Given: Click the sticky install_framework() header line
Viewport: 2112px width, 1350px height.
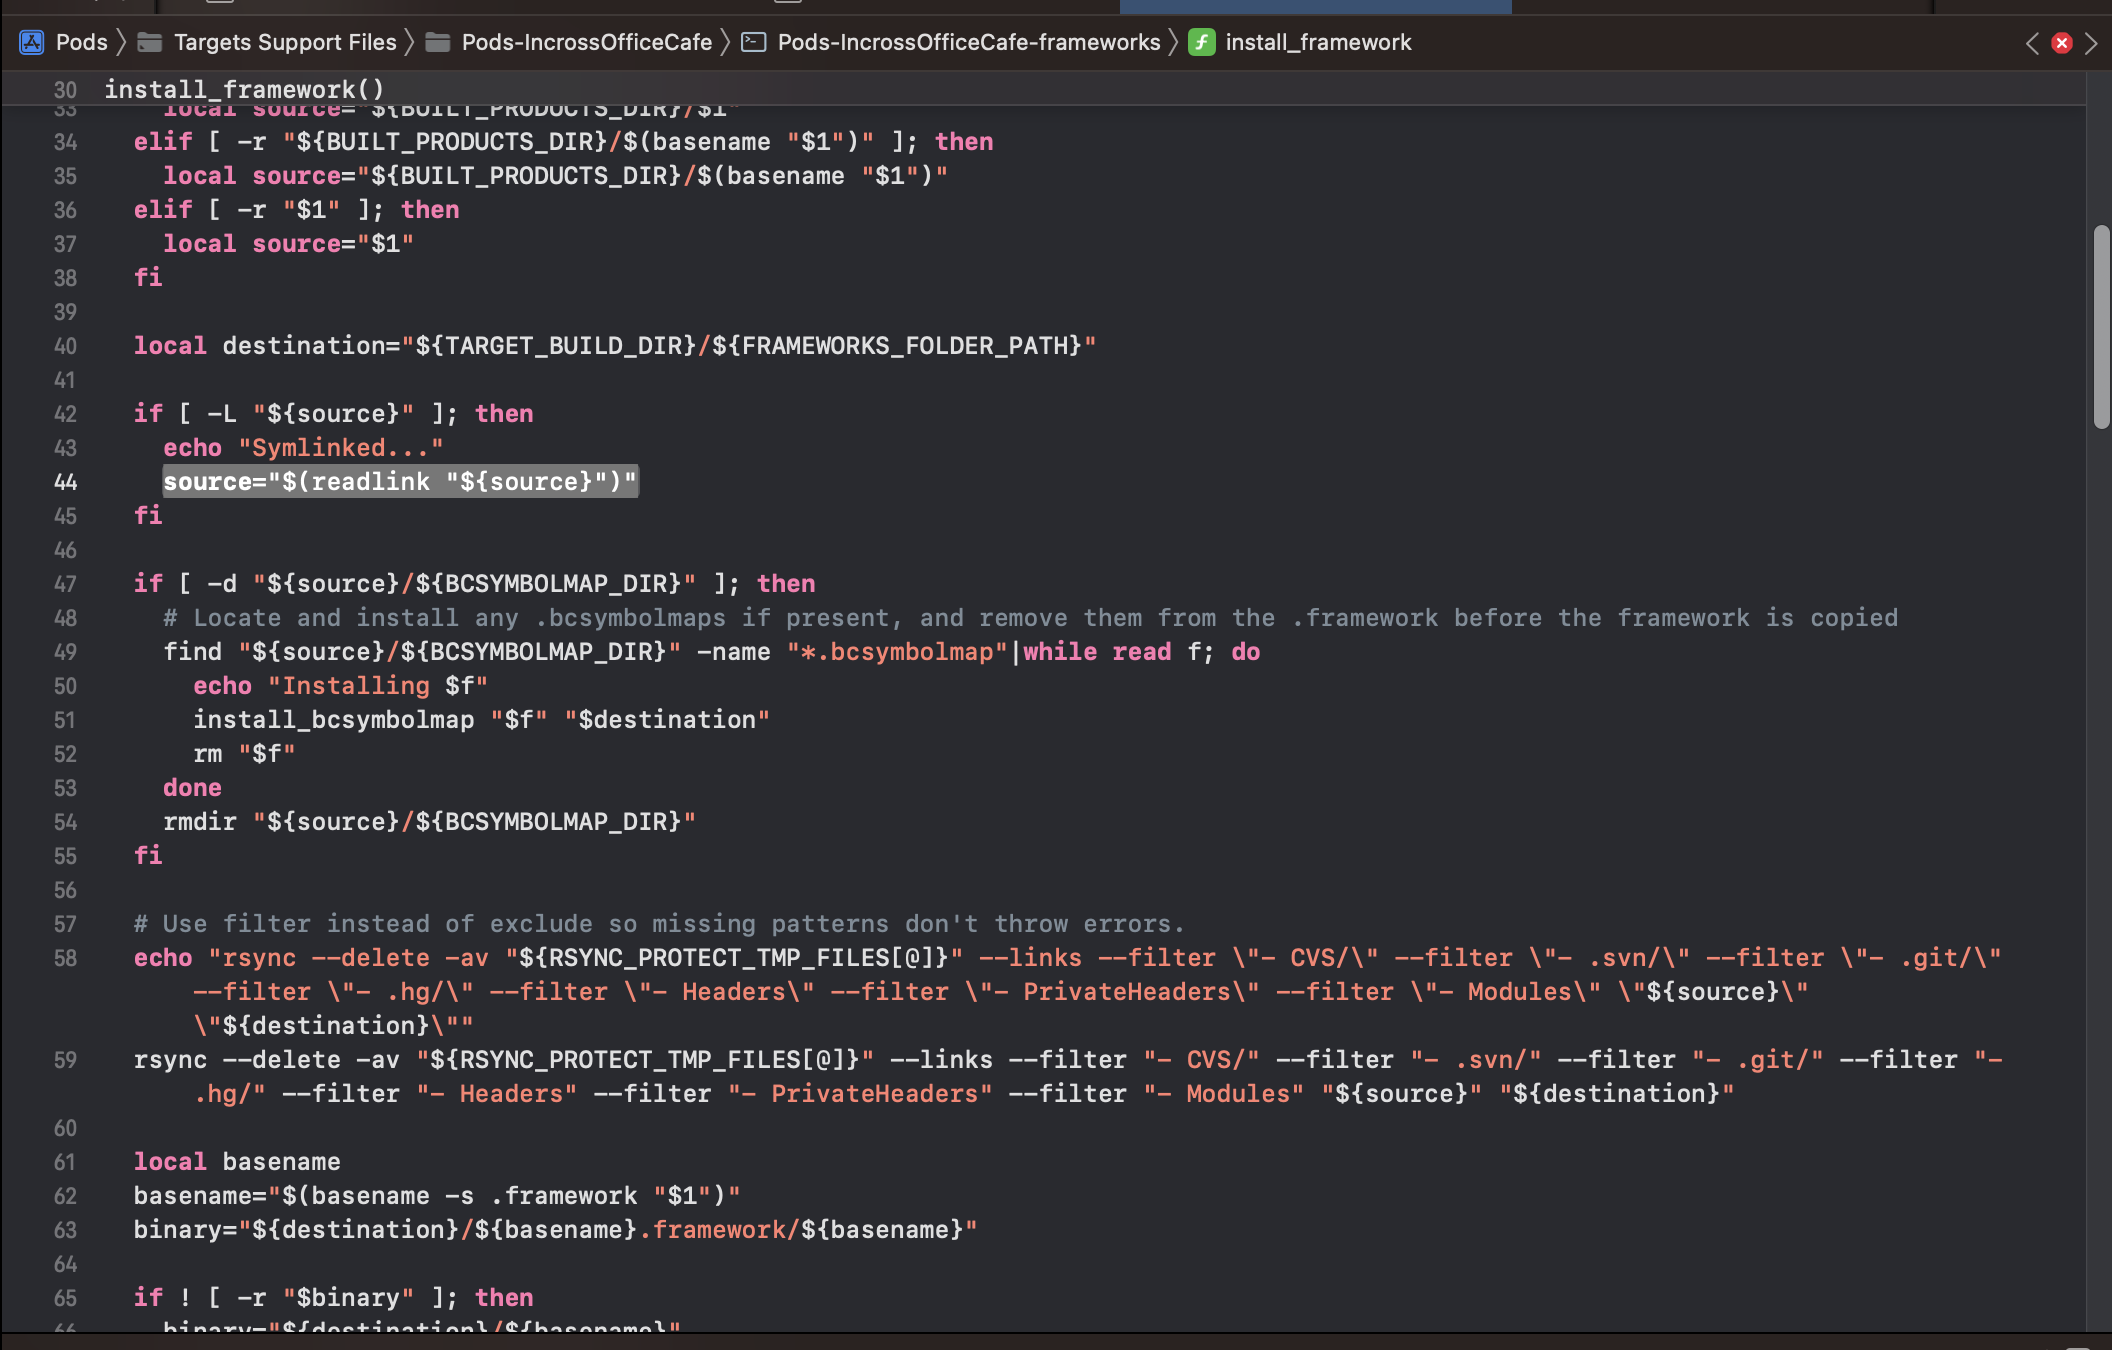Looking at the screenshot, I should click(244, 89).
